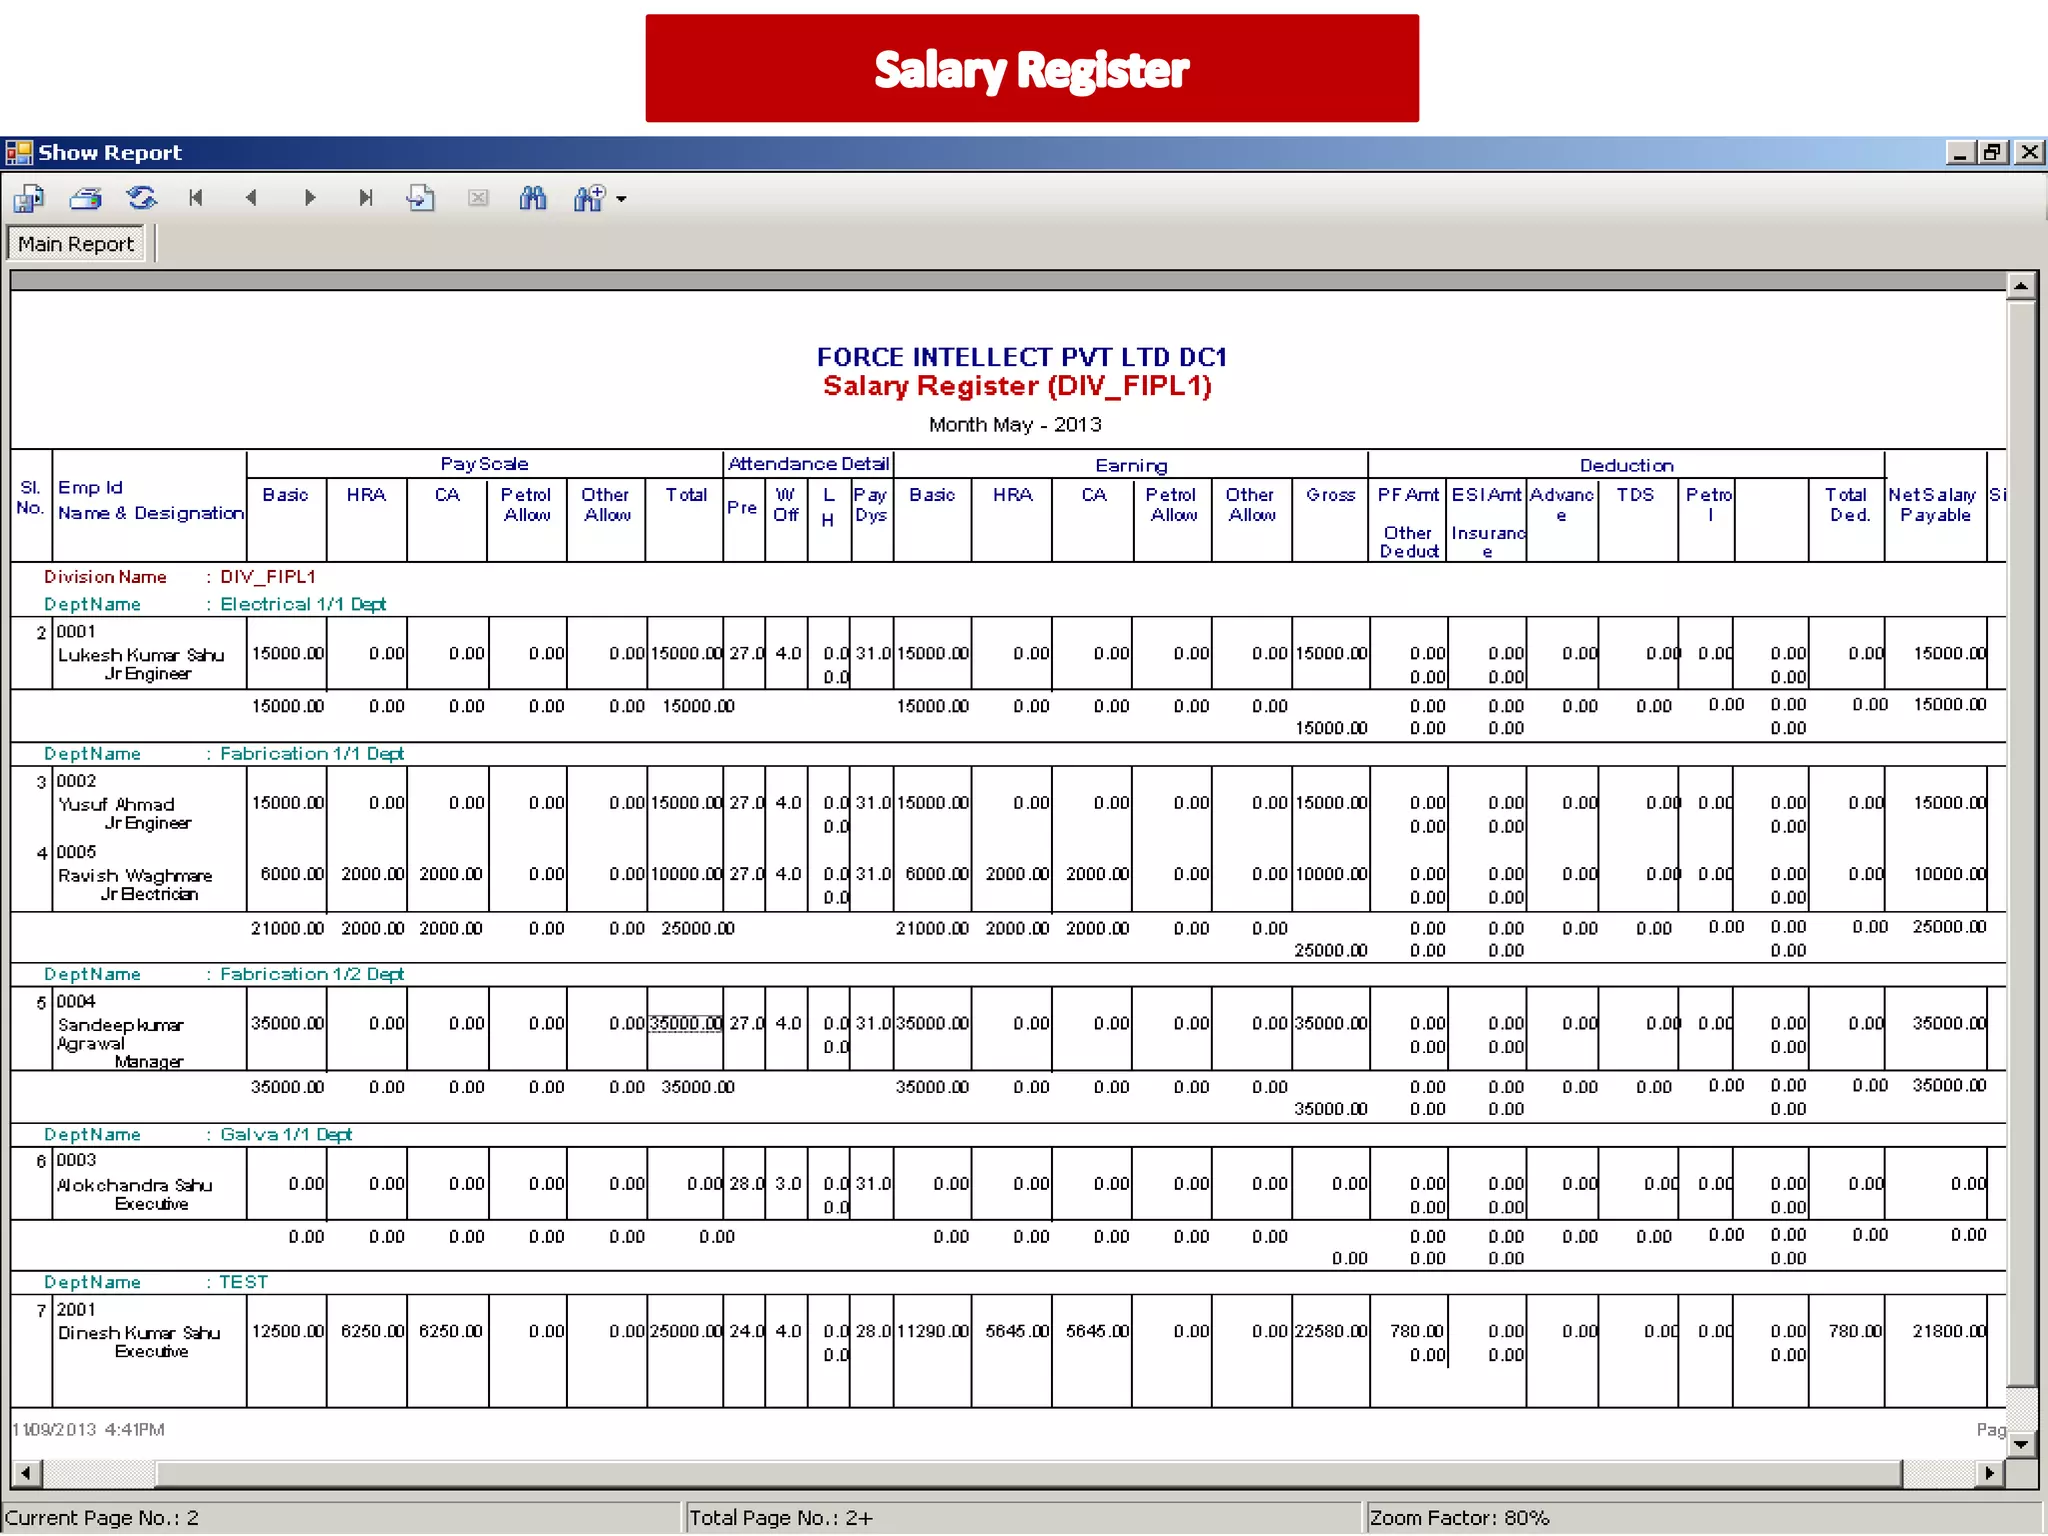Go to the previous page
The height and width of the screenshot is (1536, 2048).
[x=251, y=198]
